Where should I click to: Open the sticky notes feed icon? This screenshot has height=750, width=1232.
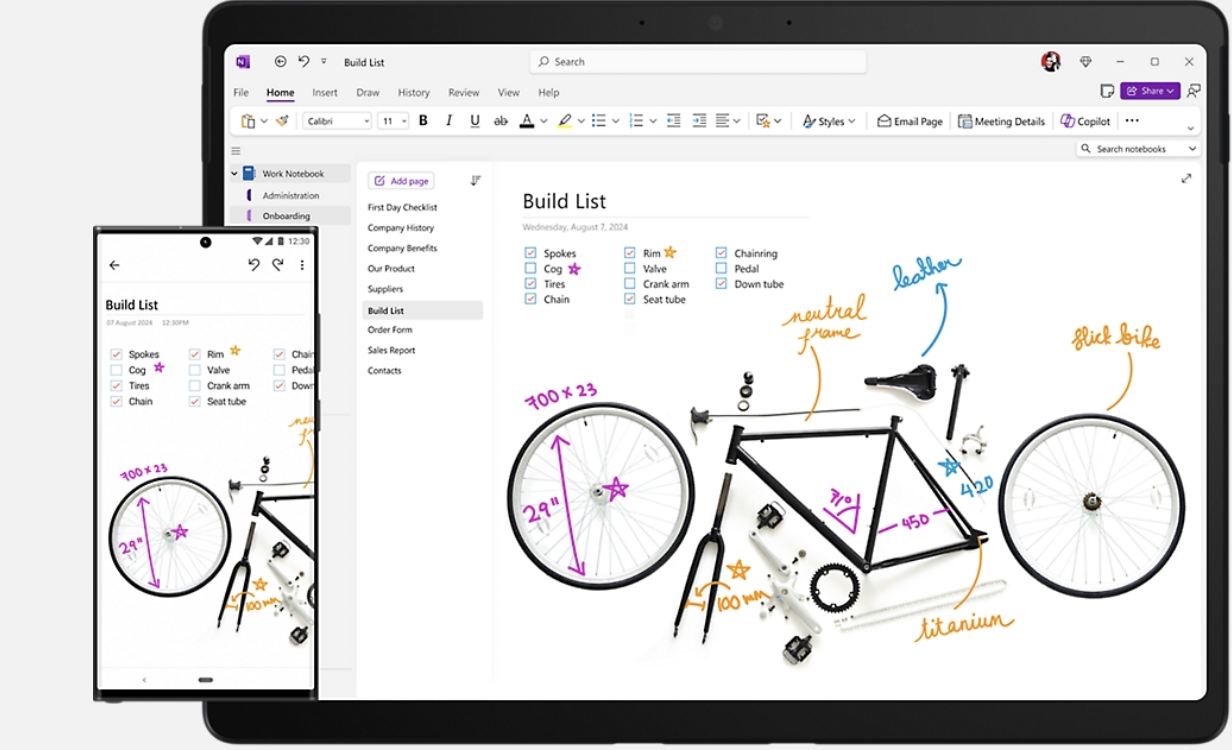click(x=1107, y=91)
